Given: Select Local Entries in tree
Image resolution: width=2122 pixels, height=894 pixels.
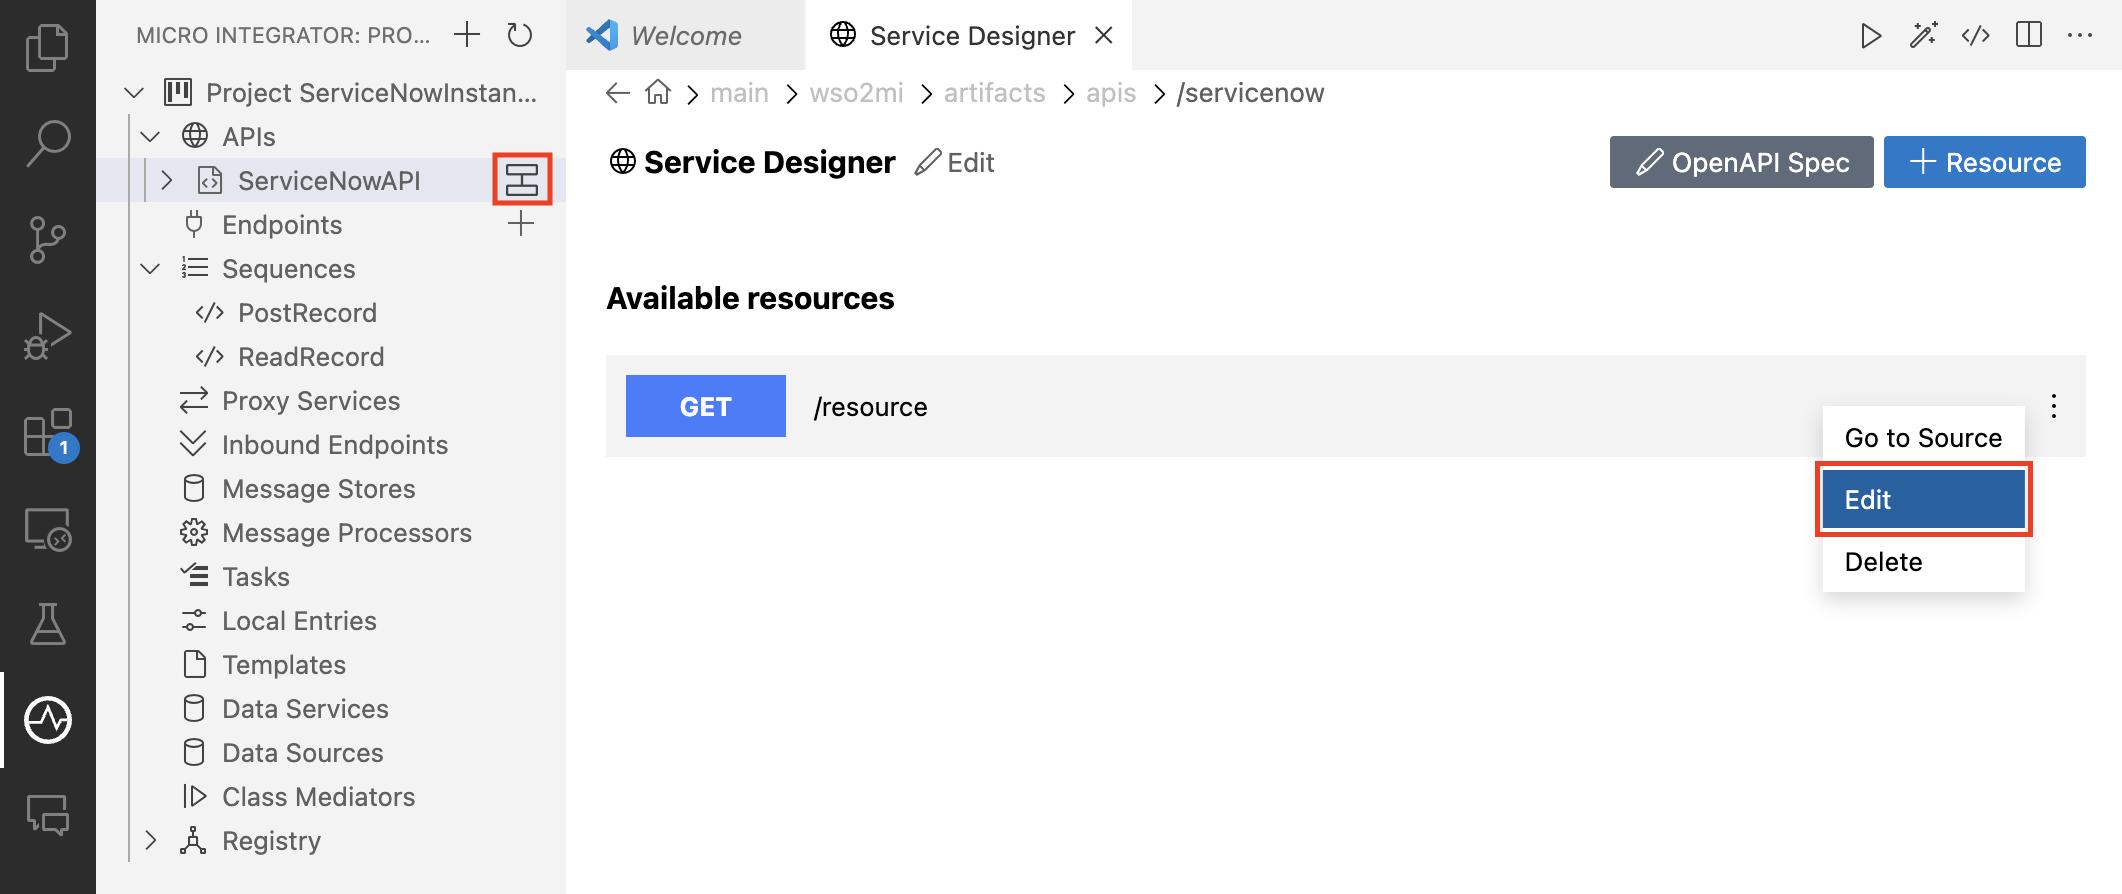Looking at the screenshot, I should pyautogui.click(x=299, y=621).
